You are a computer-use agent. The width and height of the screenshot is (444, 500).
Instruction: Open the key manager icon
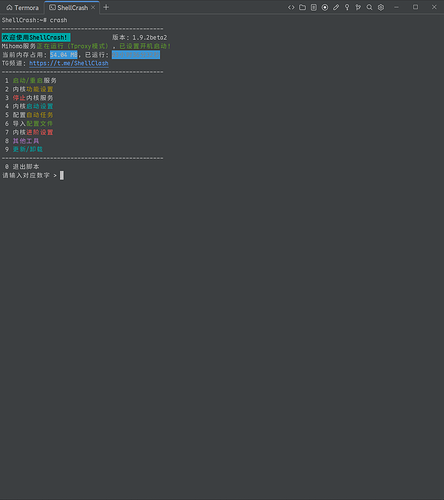347,7
